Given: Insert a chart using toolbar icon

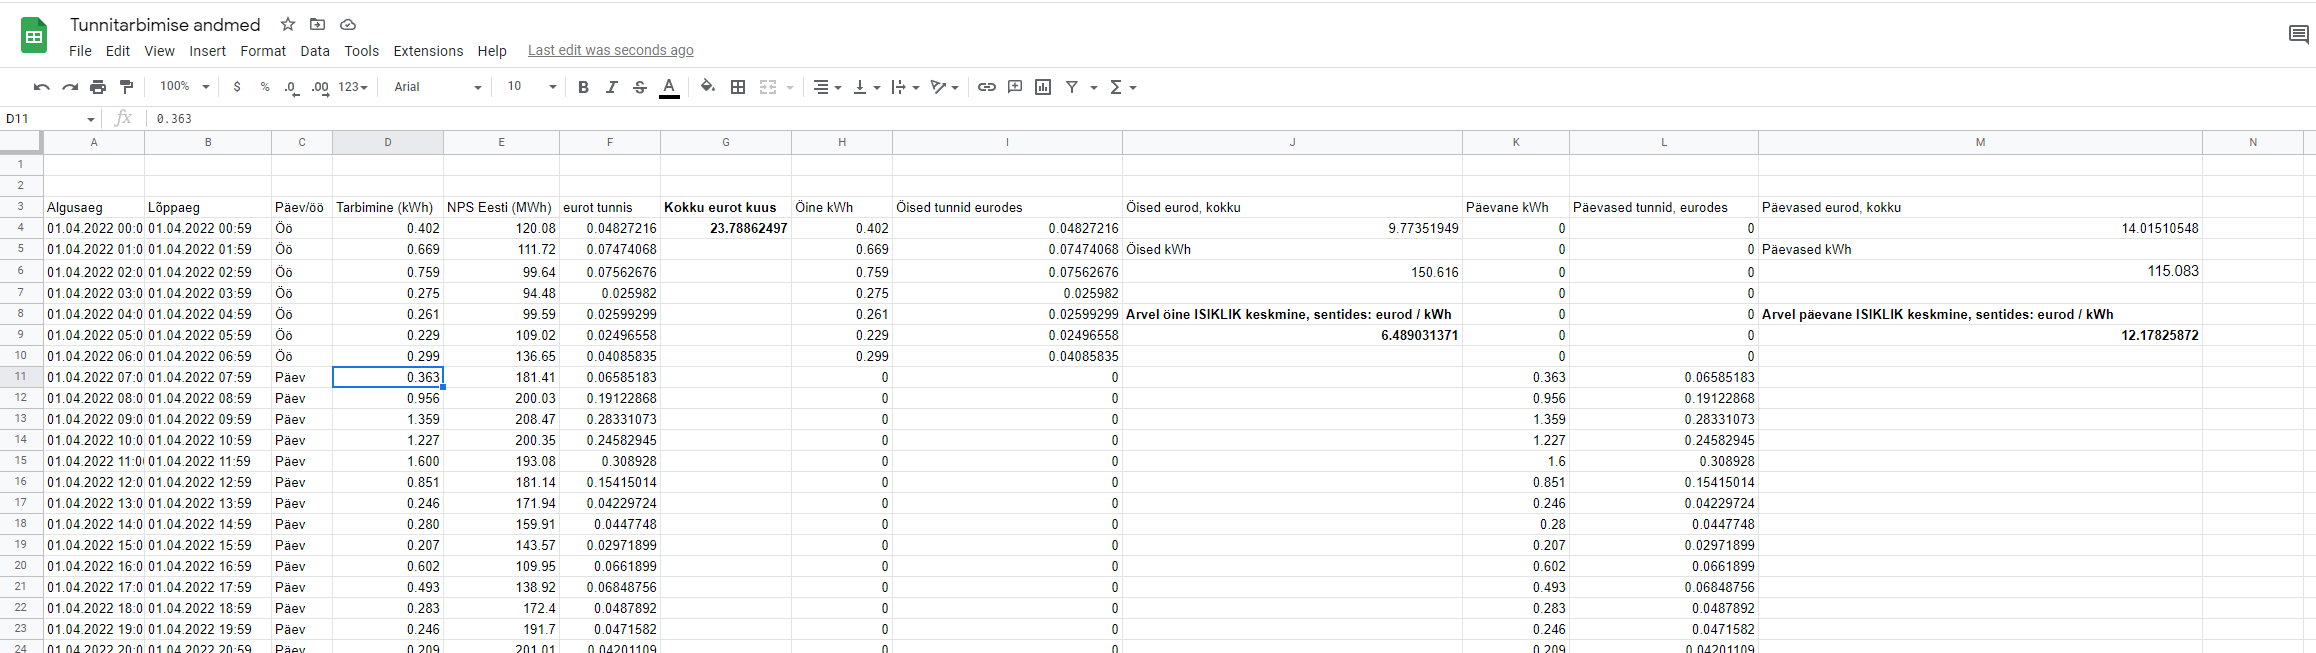Looking at the screenshot, I should point(1043,87).
